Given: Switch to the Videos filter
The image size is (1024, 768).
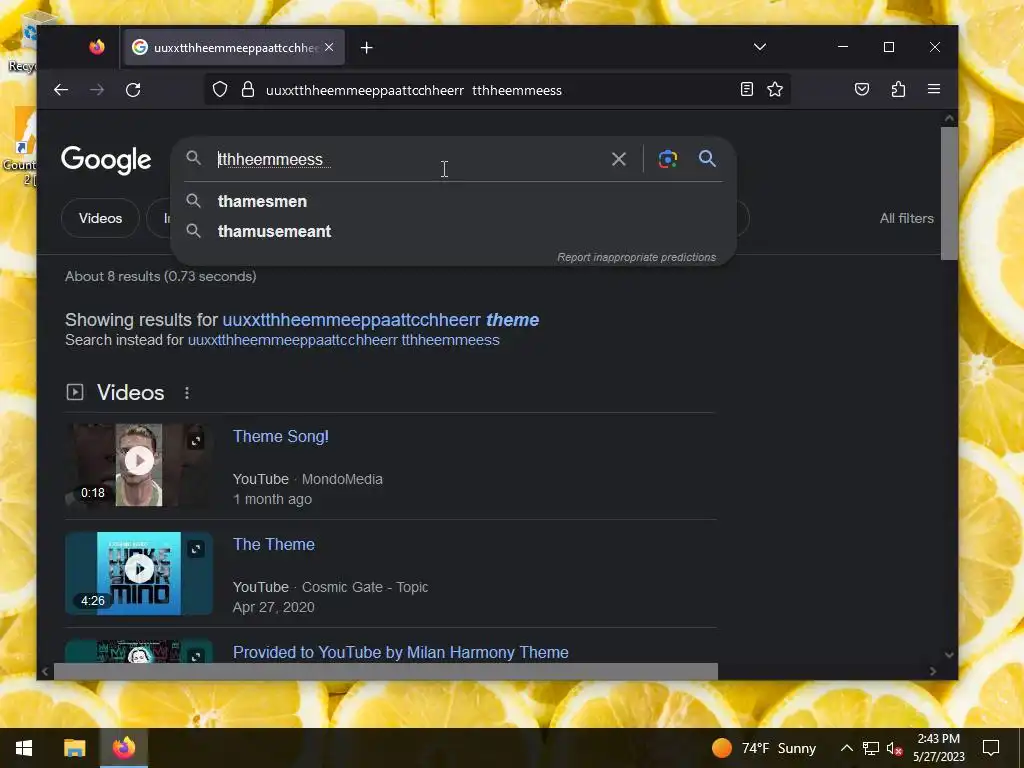Looking at the screenshot, I should [x=100, y=218].
